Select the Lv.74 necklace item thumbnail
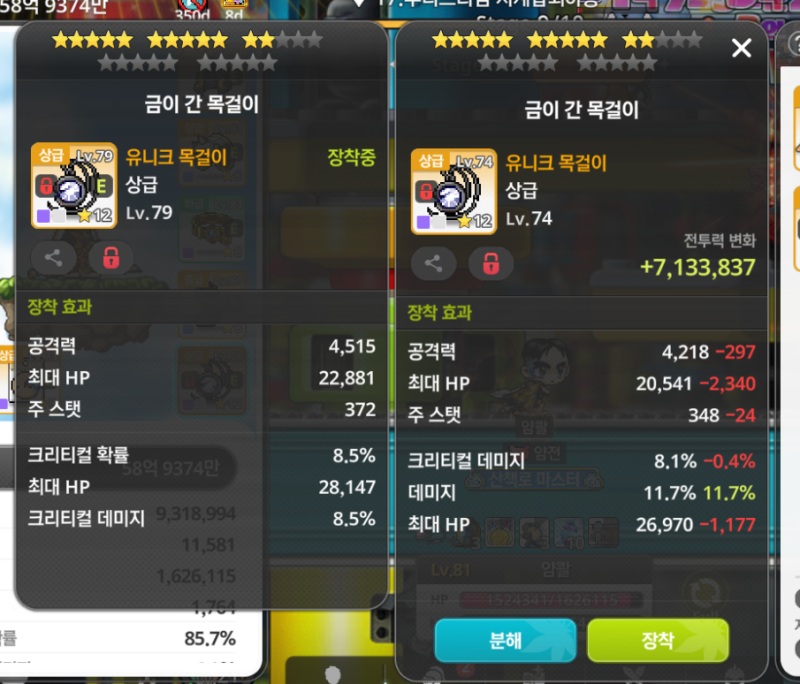Image resolution: width=800 pixels, height=684 pixels. click(454, 191)
